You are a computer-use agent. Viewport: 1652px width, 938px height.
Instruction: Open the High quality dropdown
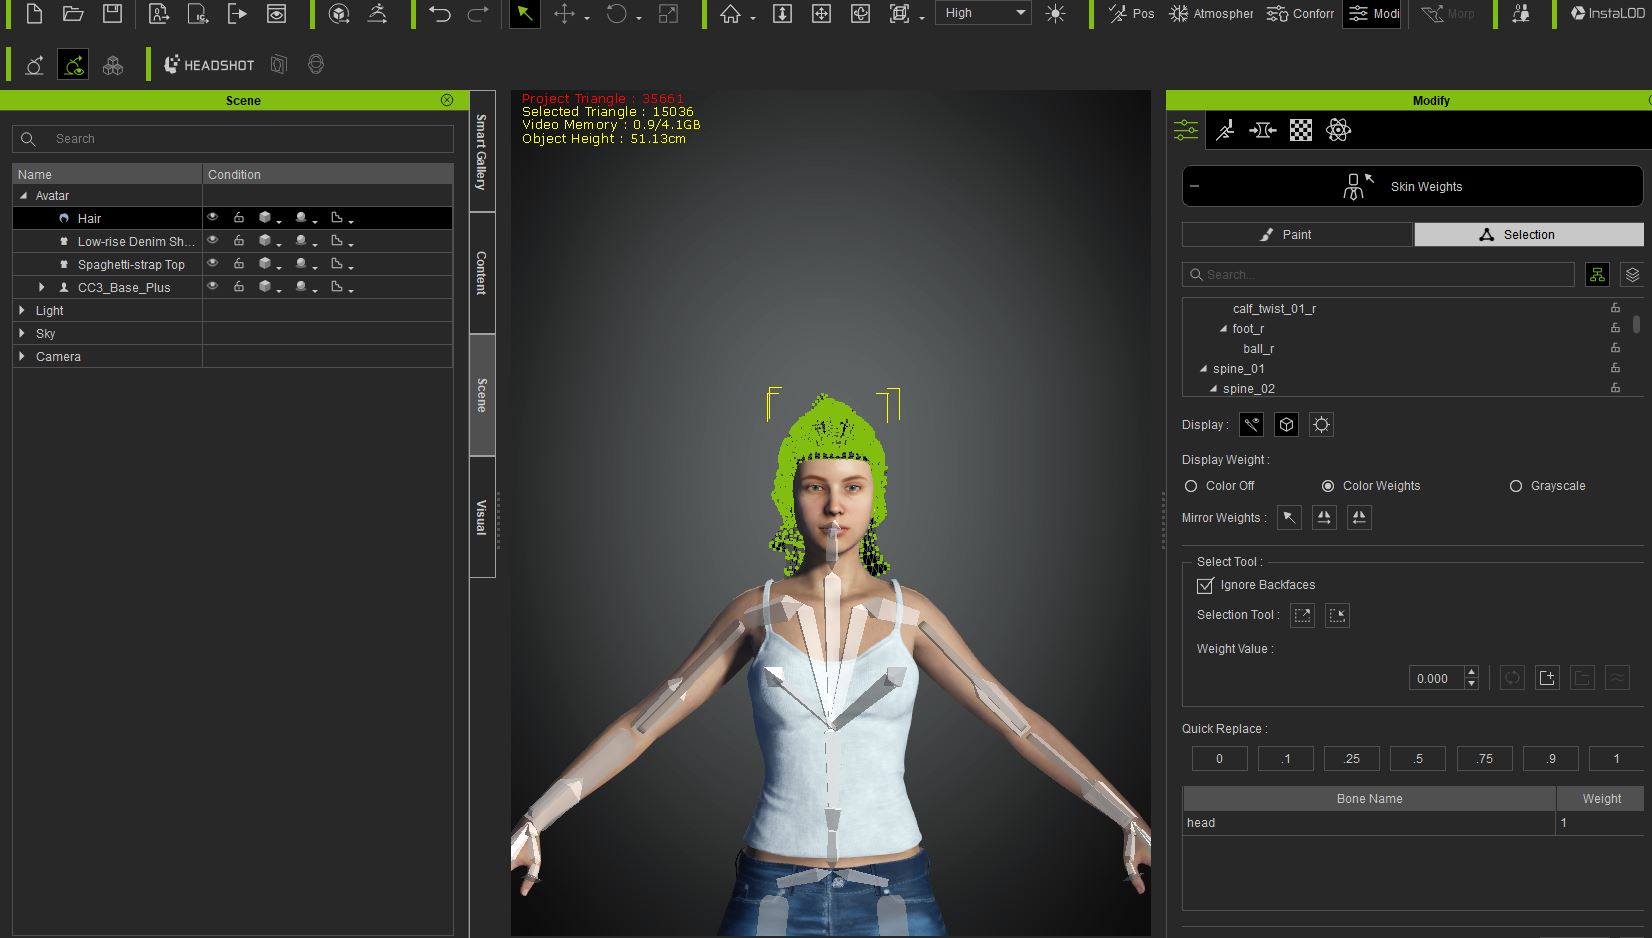(984, 13)
